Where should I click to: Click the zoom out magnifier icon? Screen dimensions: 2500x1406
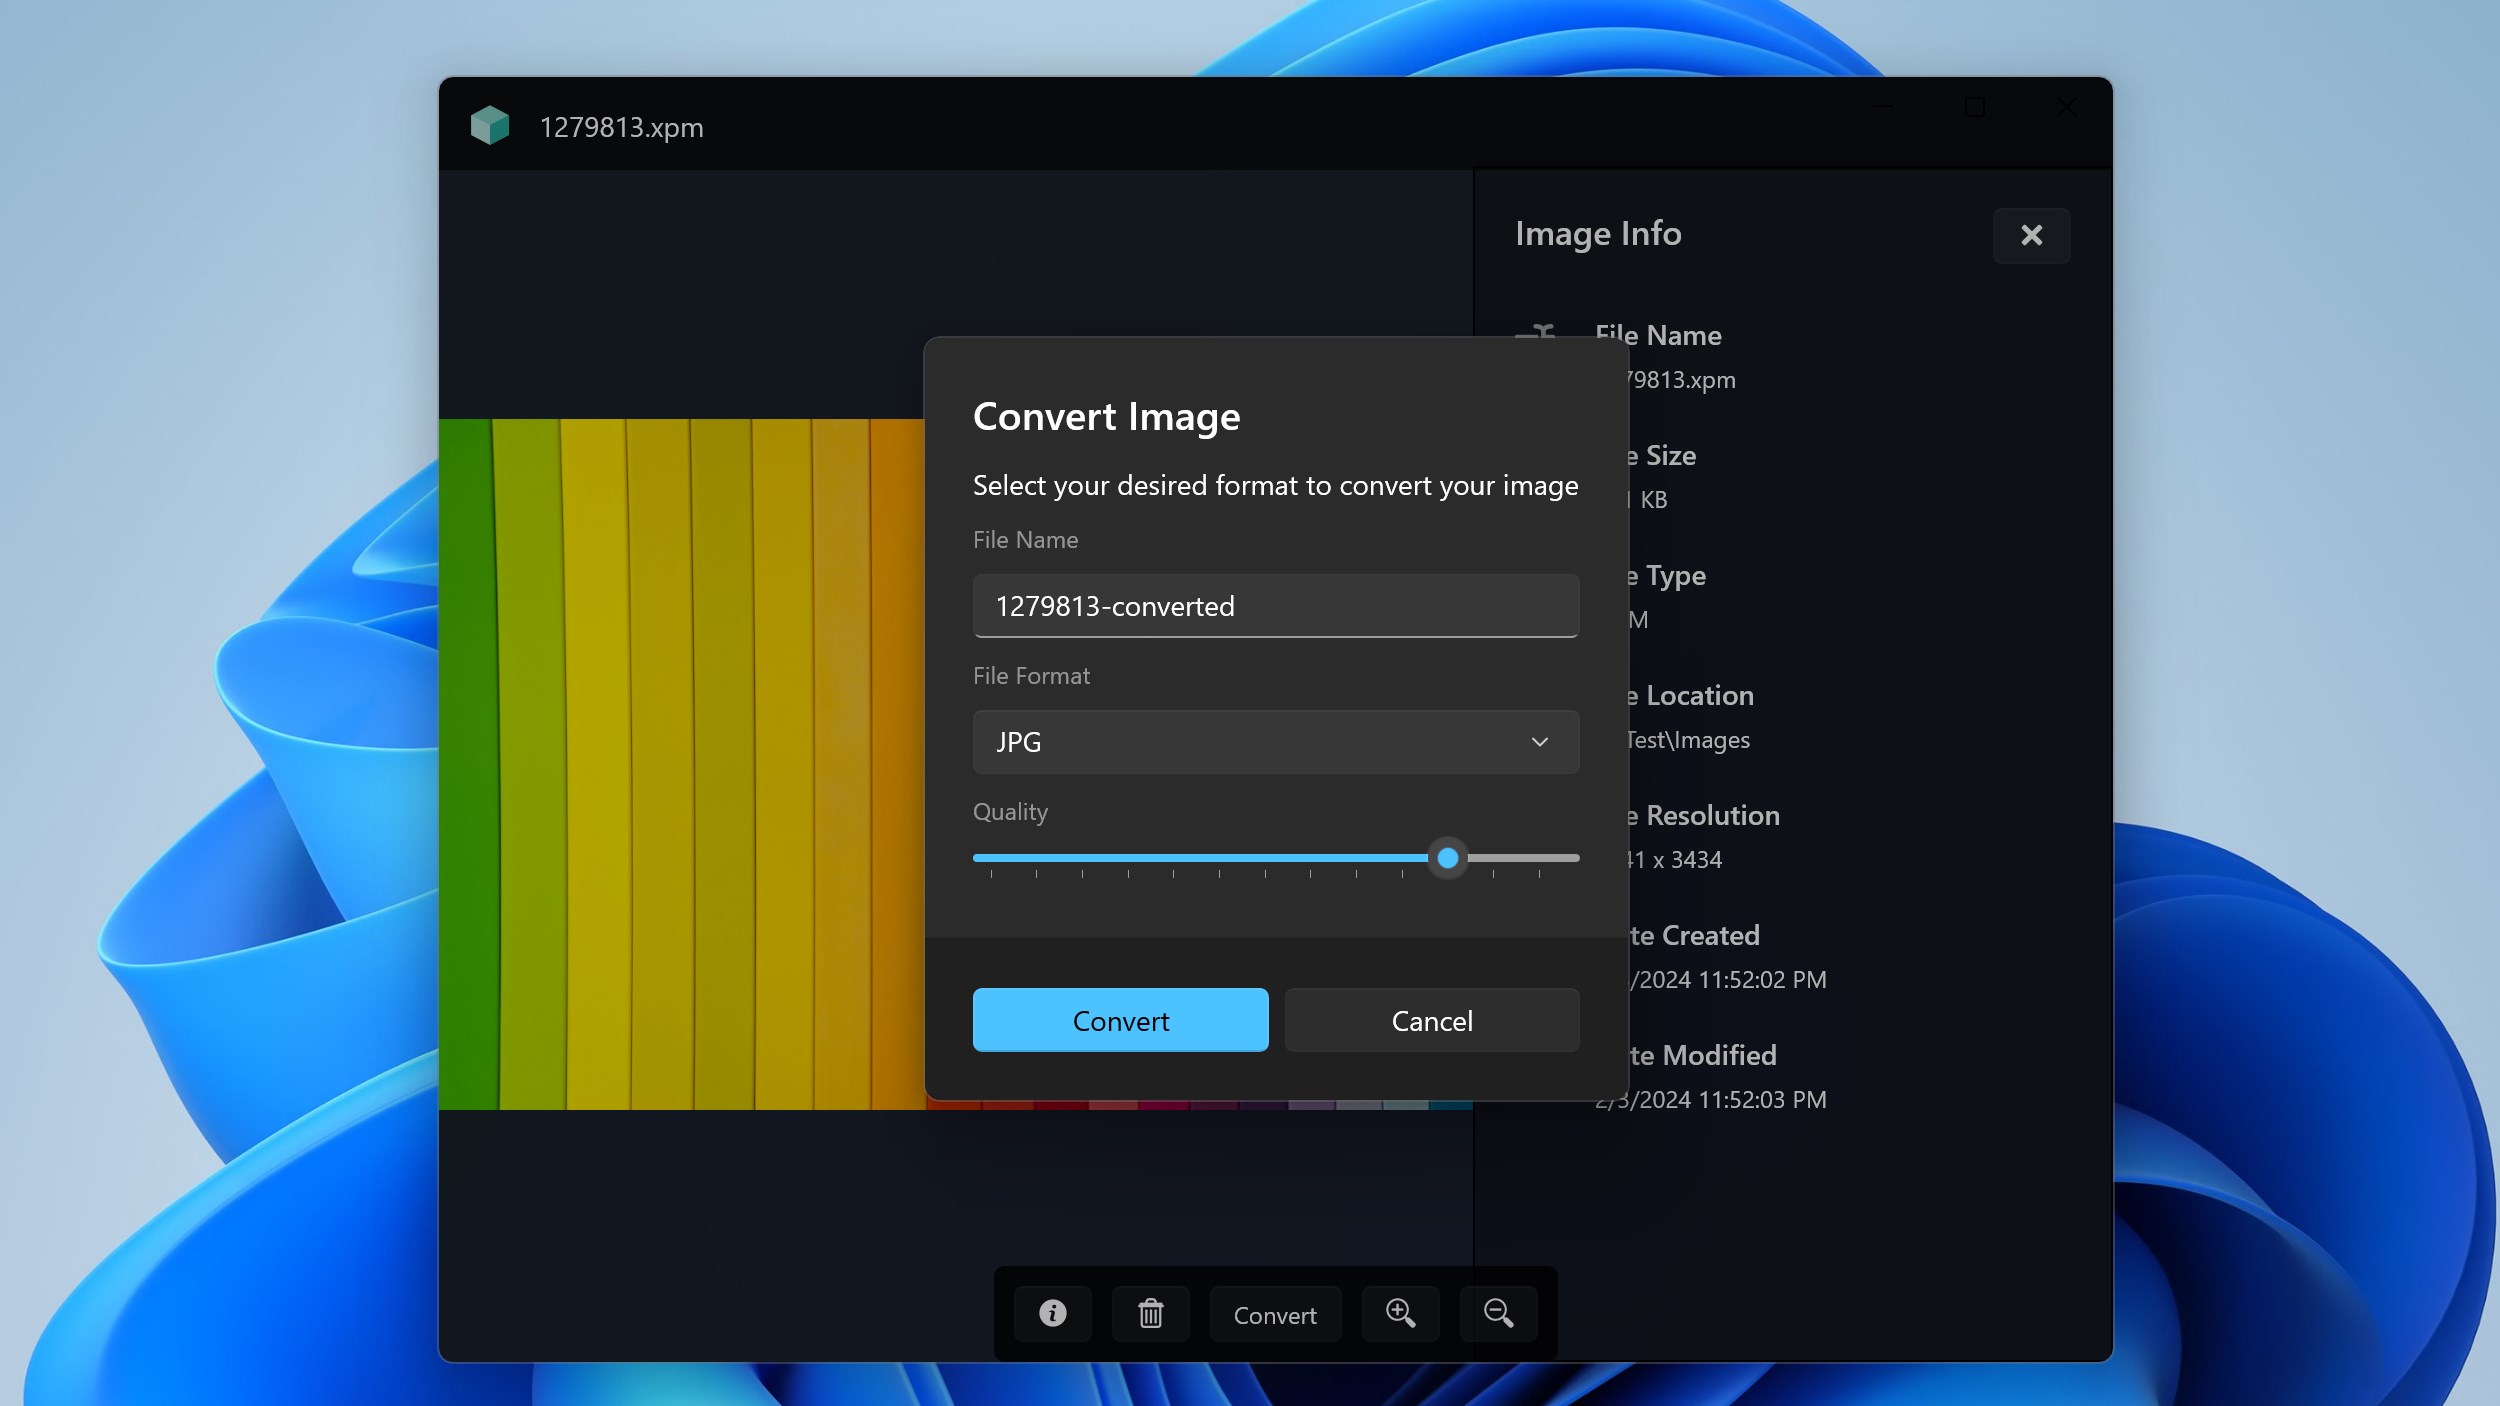click(x=1498, y=1314)
